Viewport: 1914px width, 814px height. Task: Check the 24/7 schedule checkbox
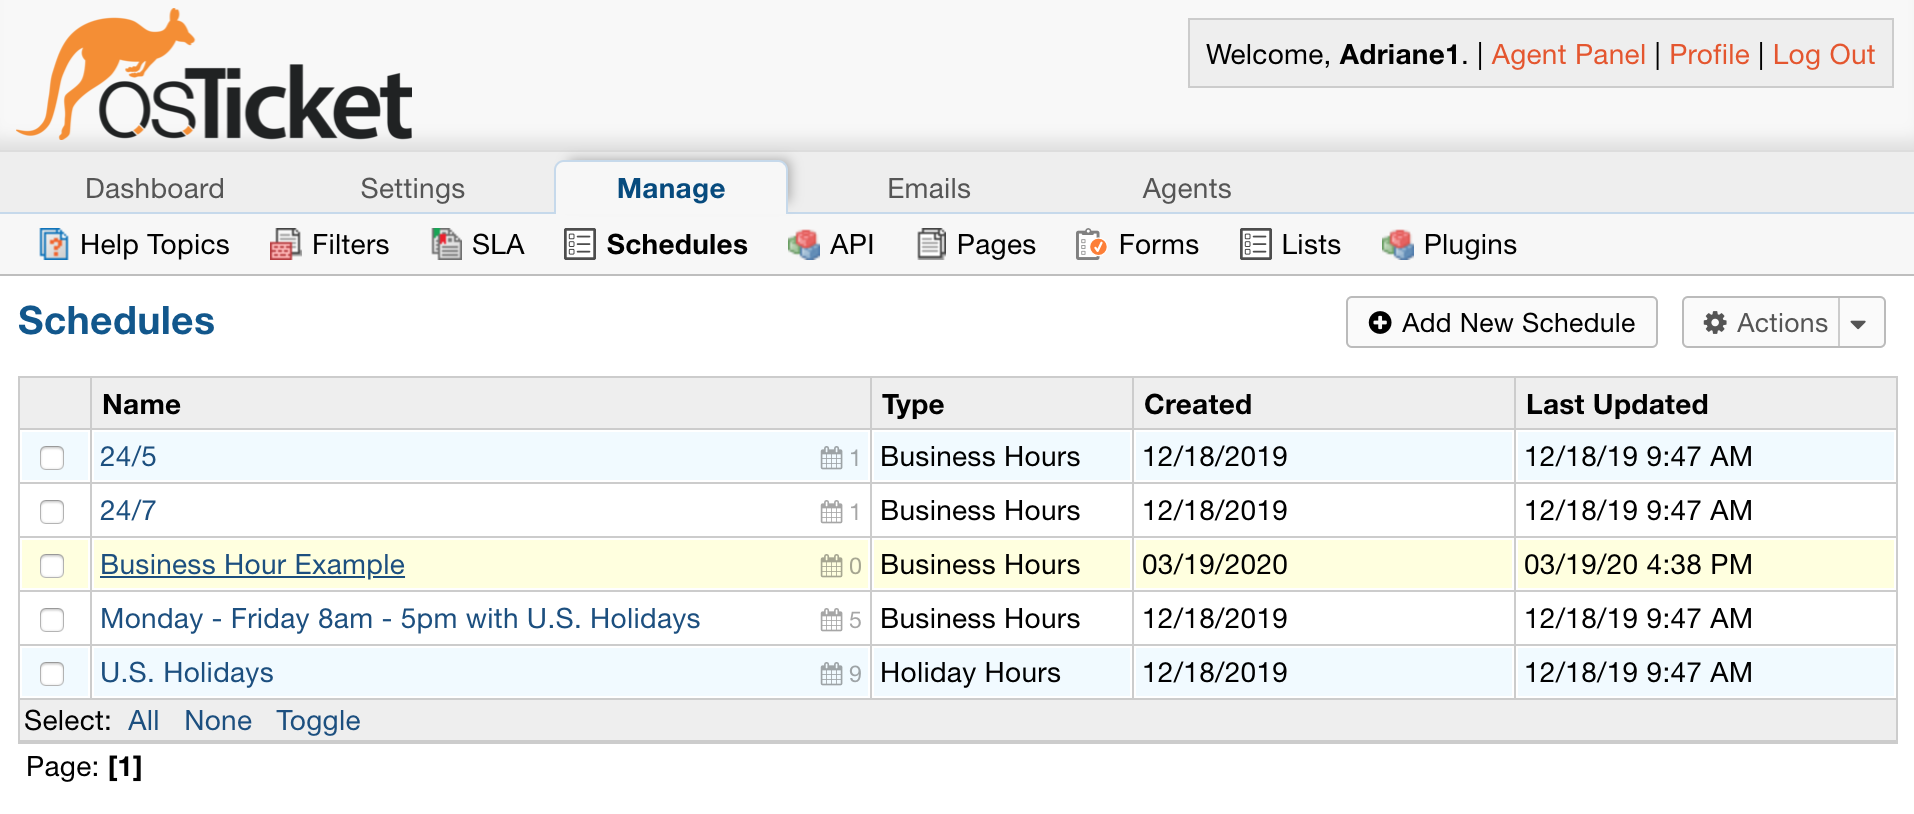coord(52,512)
